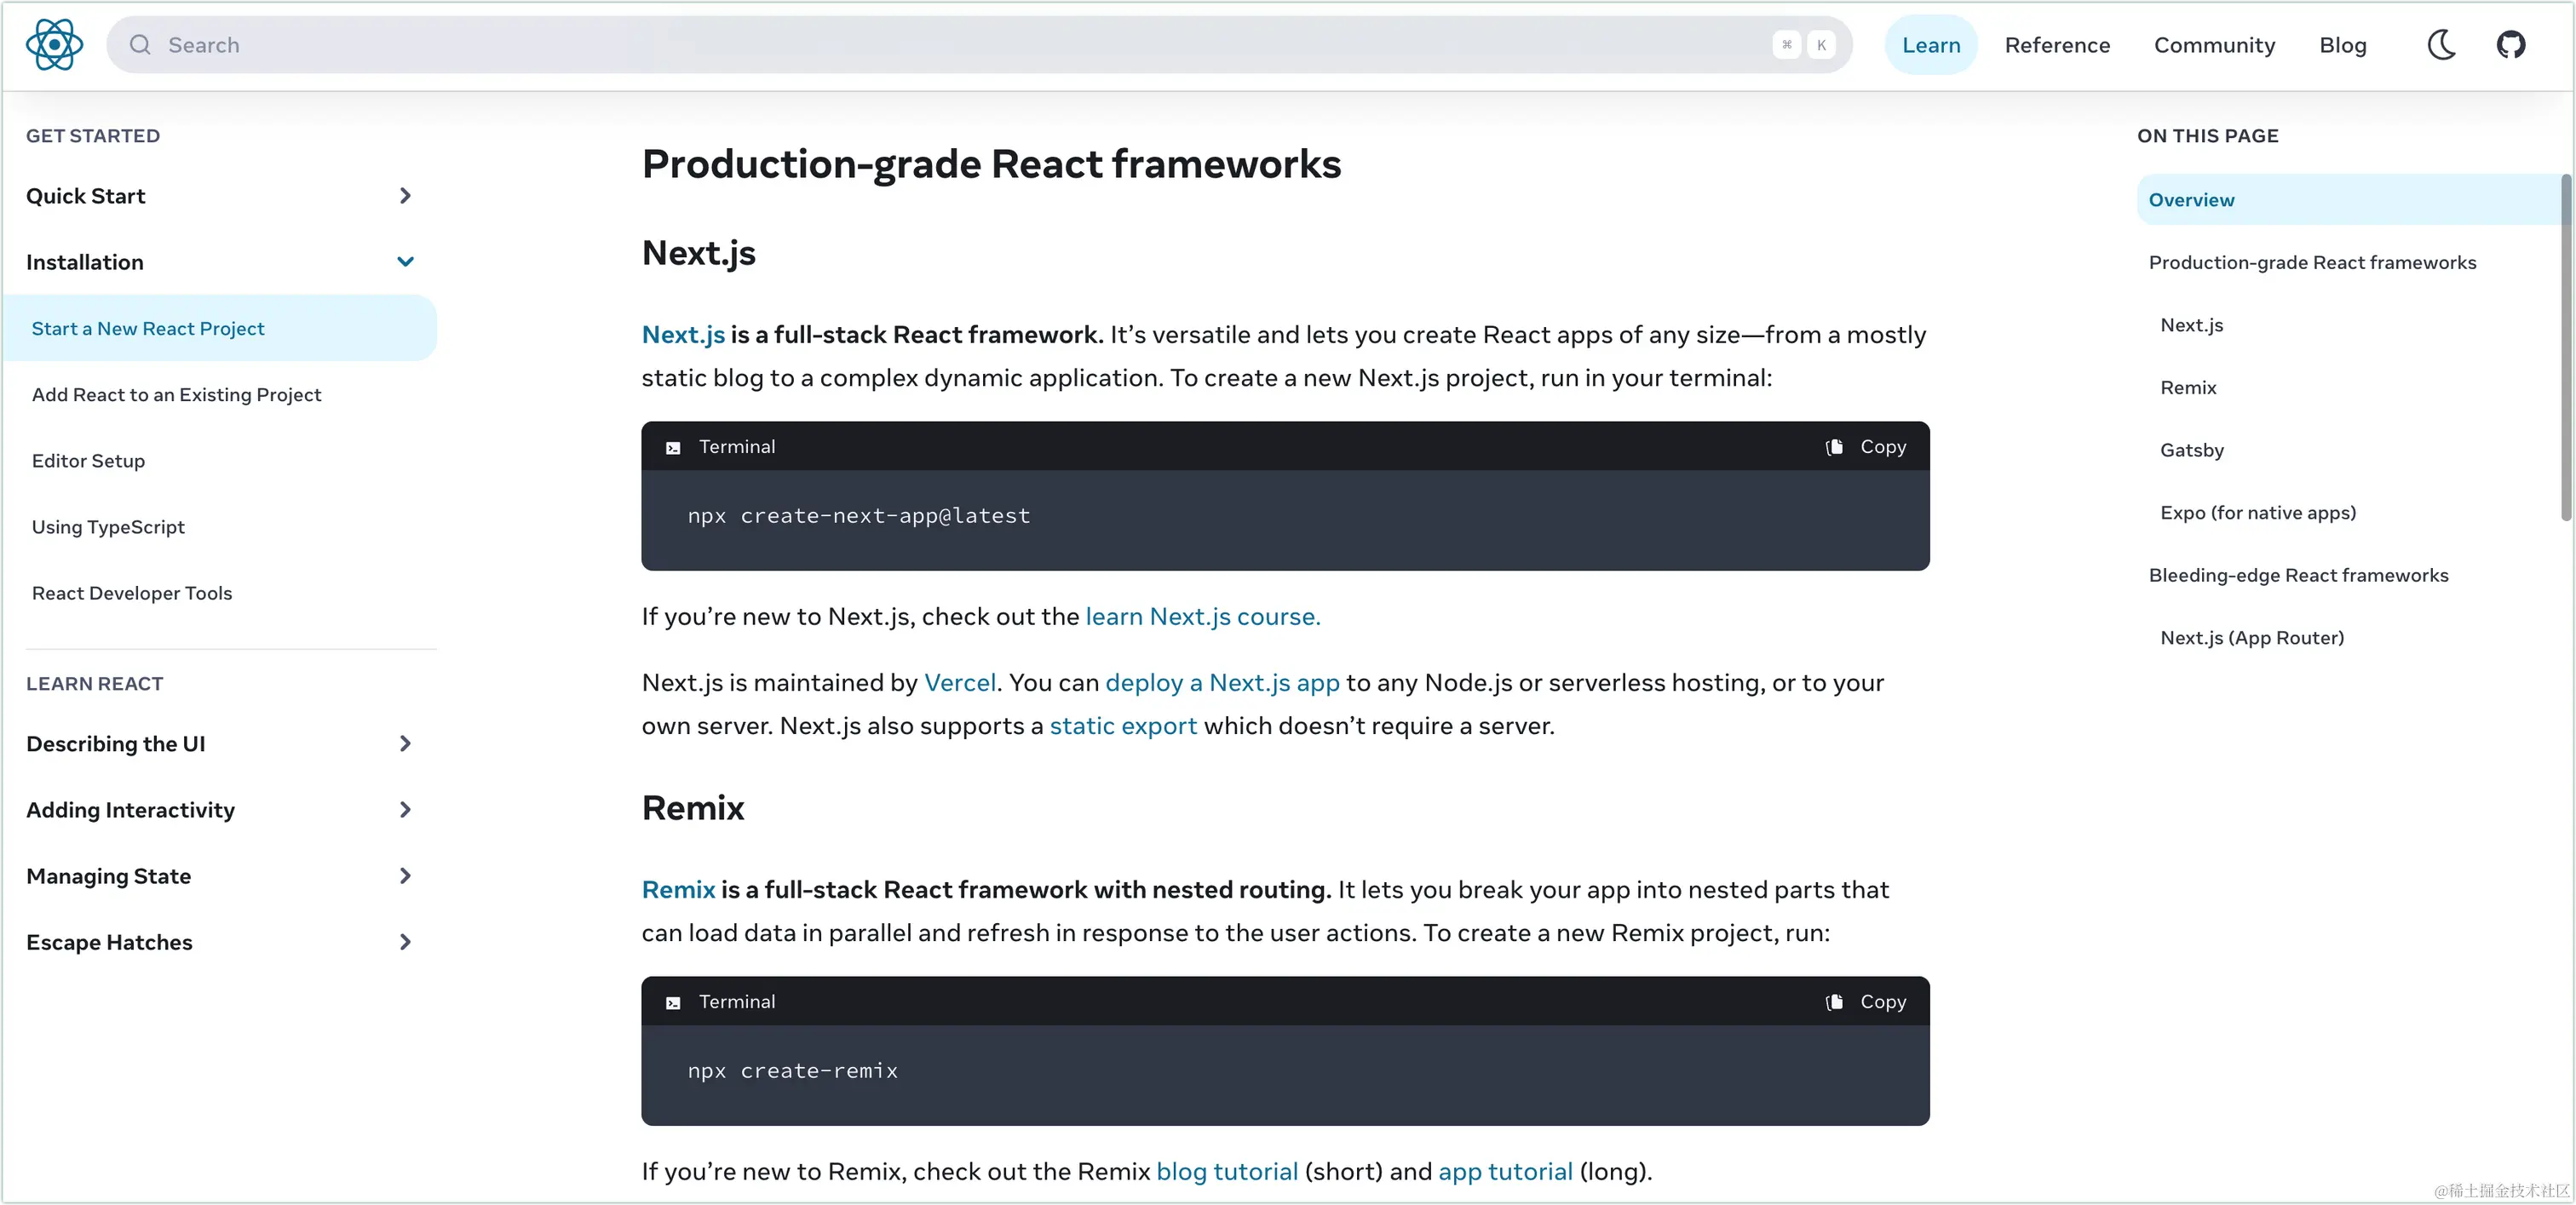Copy the create-next-app terminal command
Image resolution: width=2576 pixels, height=1205 pixels.
pyautogui.click(x=1866, y=447)
